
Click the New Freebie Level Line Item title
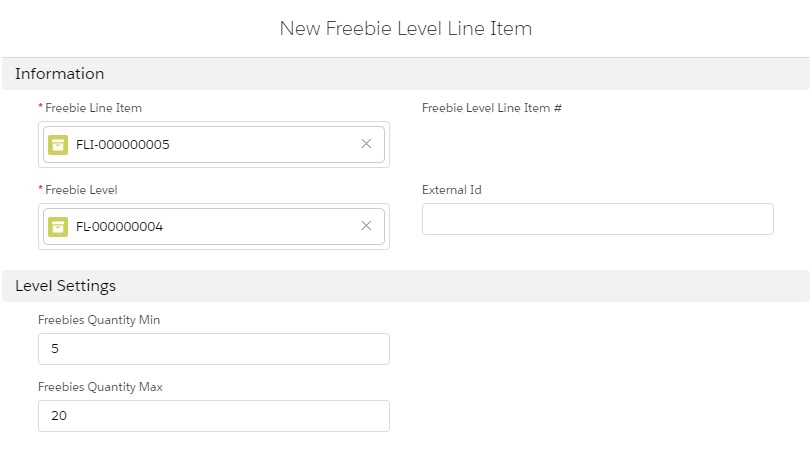[405, 29]
